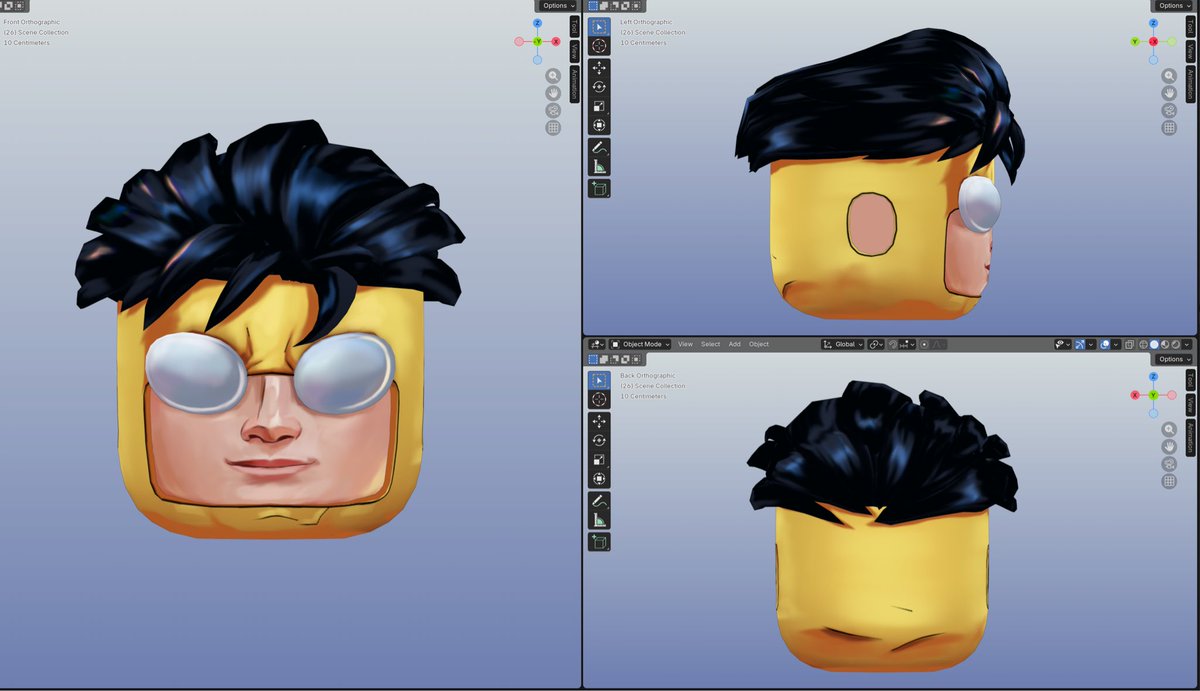Select the Measure tool in Left Orthographic viewport
Image resolution: width=1200 pixels, height=691 pixels.
[599, 167]
